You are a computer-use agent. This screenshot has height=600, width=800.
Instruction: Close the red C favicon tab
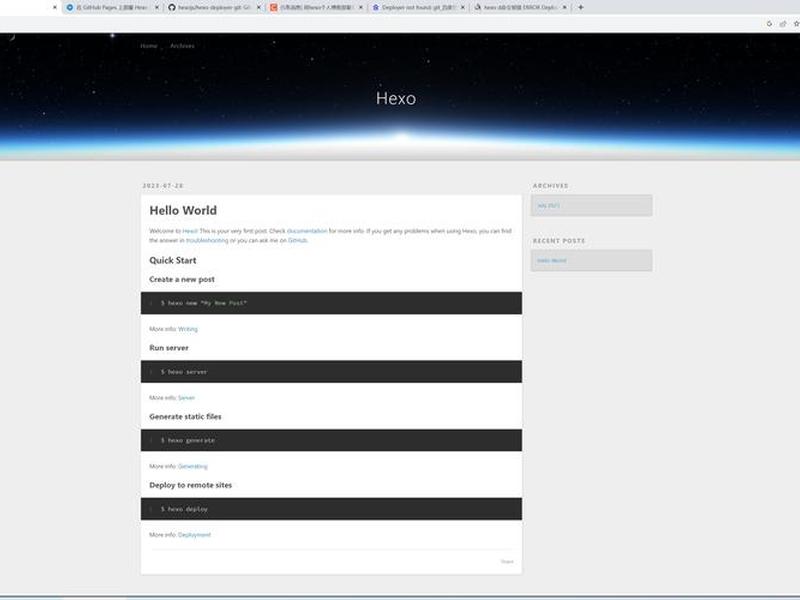361,7
